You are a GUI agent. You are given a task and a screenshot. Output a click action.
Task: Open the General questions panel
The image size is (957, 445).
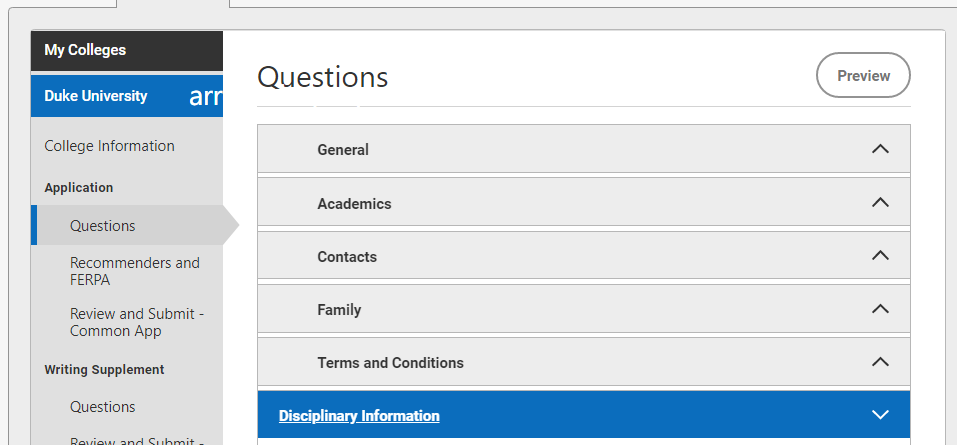pyautogui.click(x=583, y=149)
